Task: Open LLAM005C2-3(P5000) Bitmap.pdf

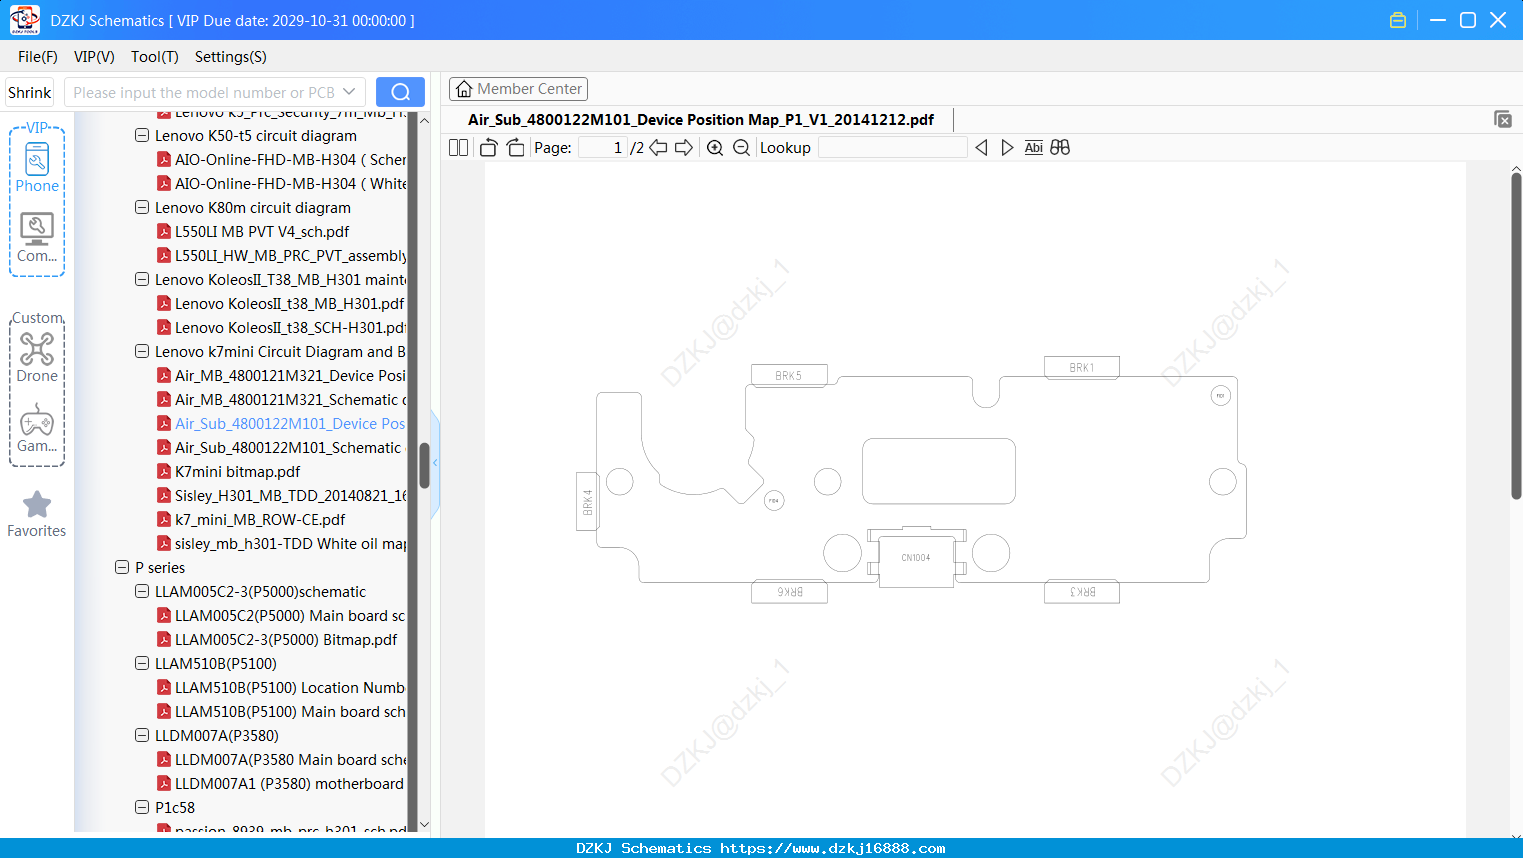Action: tap(286, 639)
